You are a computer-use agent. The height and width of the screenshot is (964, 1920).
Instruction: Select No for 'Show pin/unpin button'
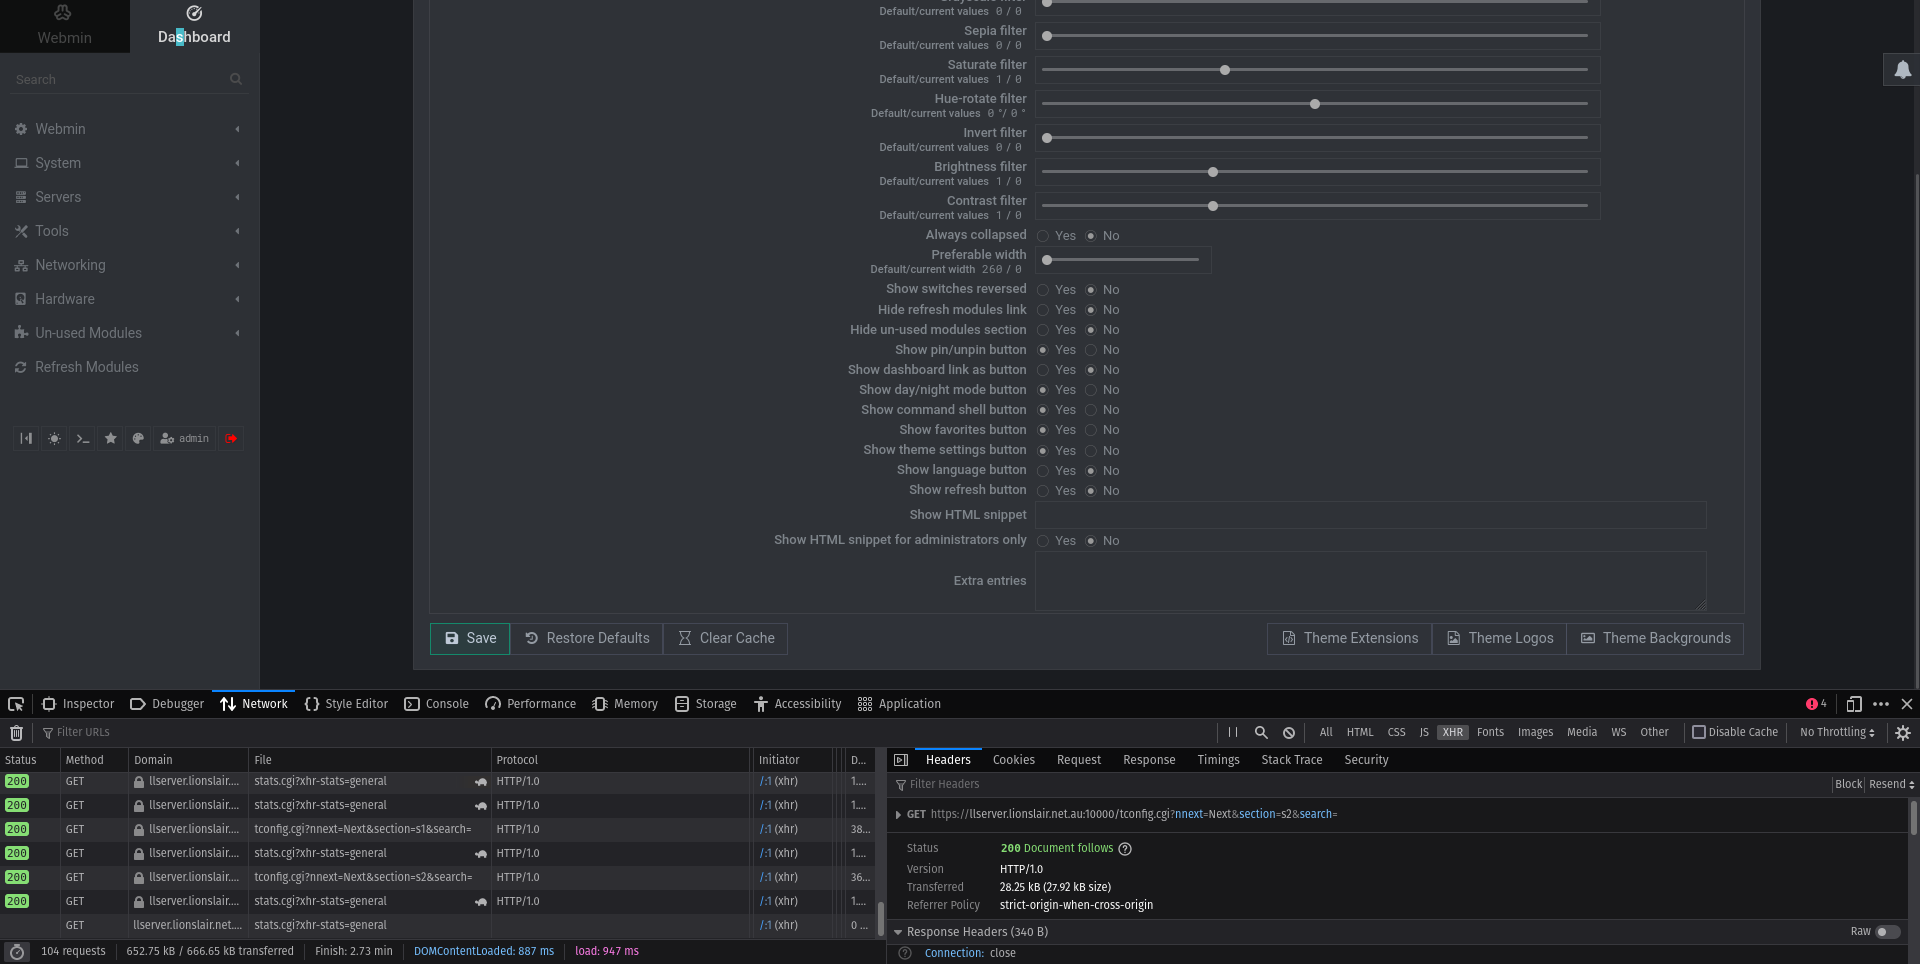(1091, 350)
